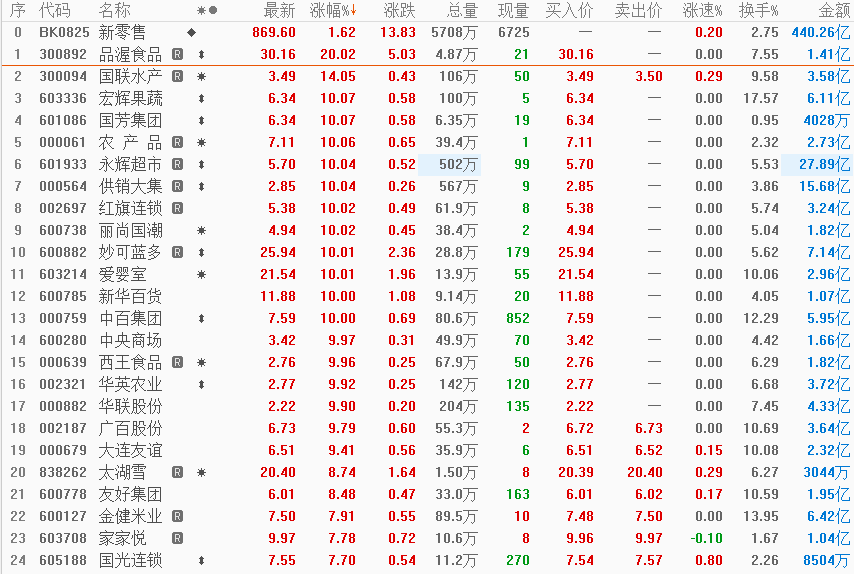Viewport: 854px width, 574px height.
Task: Select stock name 中央商场
Action: (x=130, y=340)
